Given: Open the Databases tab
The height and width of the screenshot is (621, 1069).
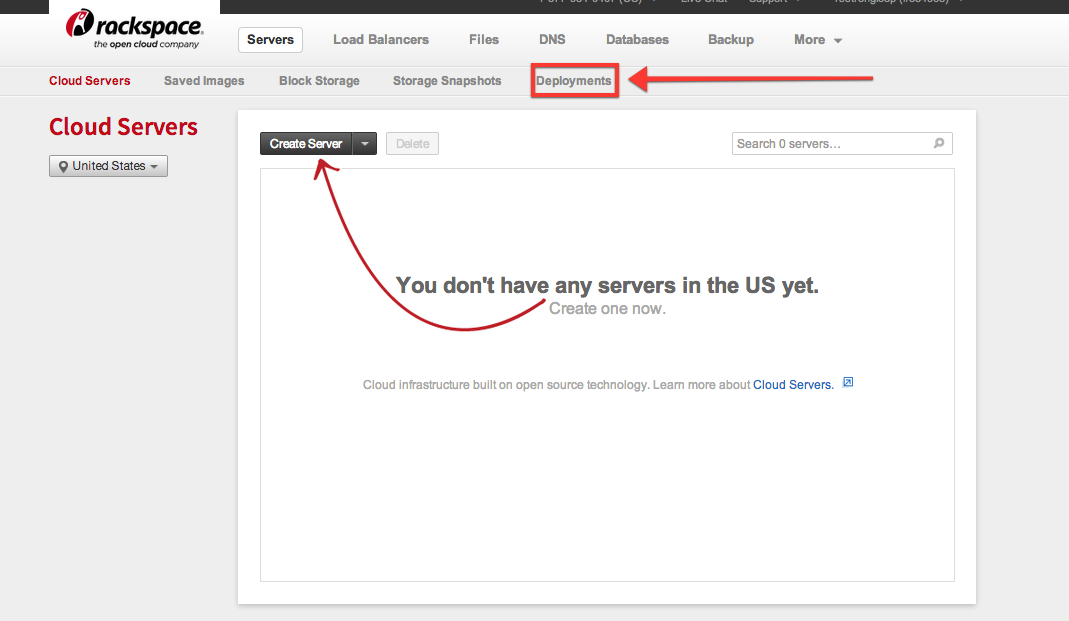Looking at the screenshot, I should [x=637, y=40].
